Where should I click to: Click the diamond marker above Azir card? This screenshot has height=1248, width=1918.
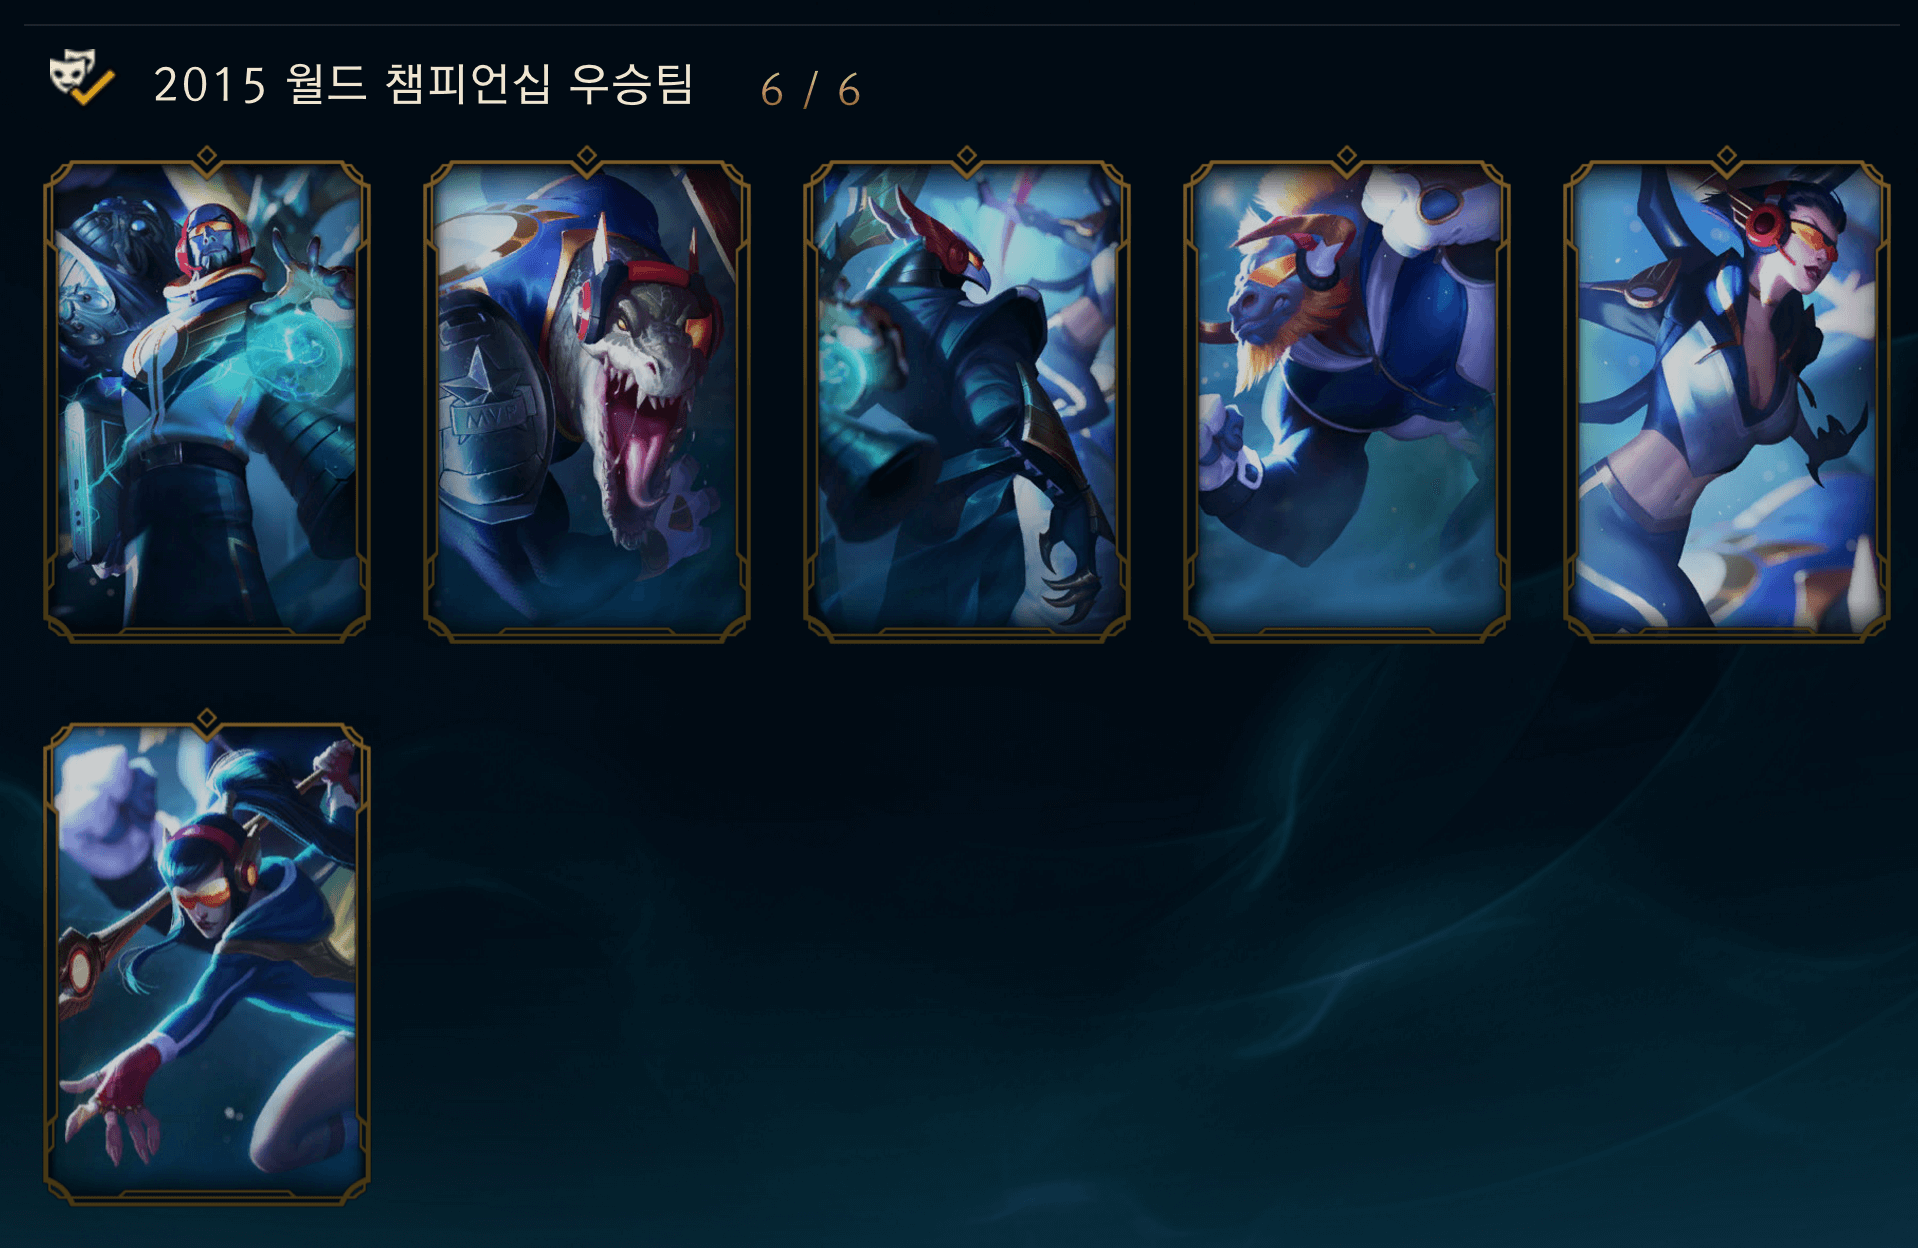[x=967, y=156]
